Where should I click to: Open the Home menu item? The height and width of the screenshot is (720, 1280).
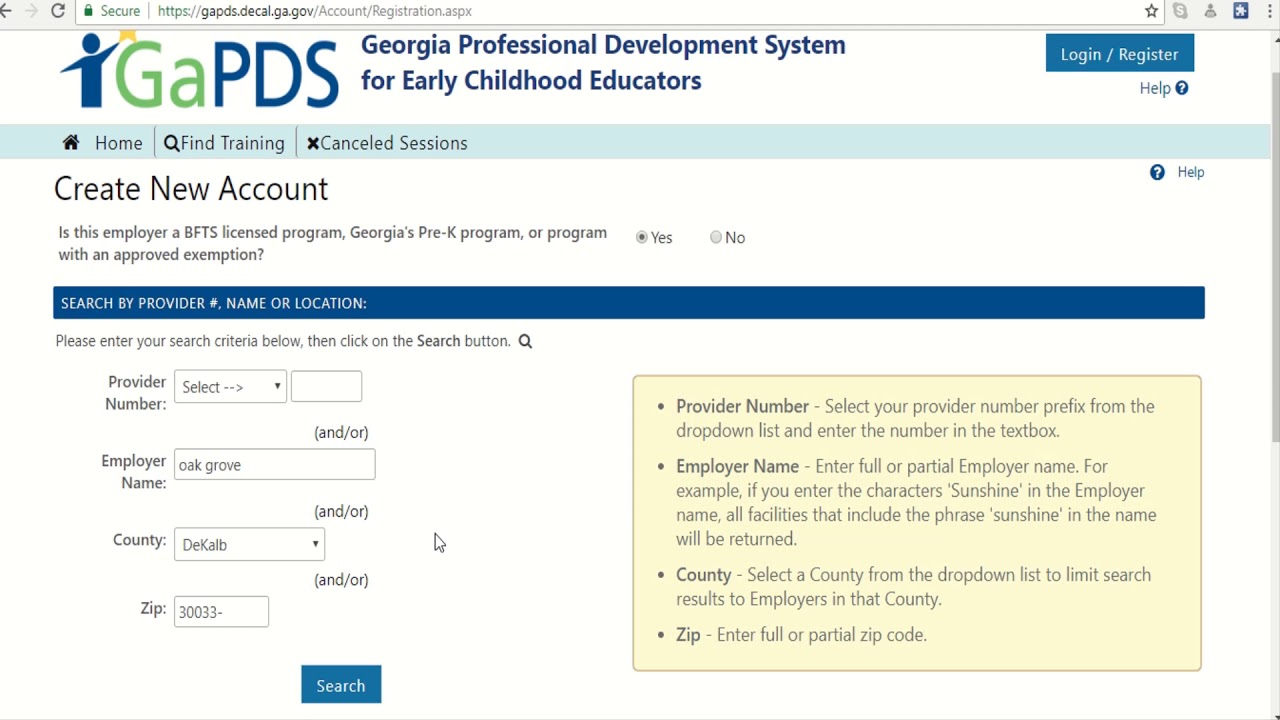click(103, 143)
